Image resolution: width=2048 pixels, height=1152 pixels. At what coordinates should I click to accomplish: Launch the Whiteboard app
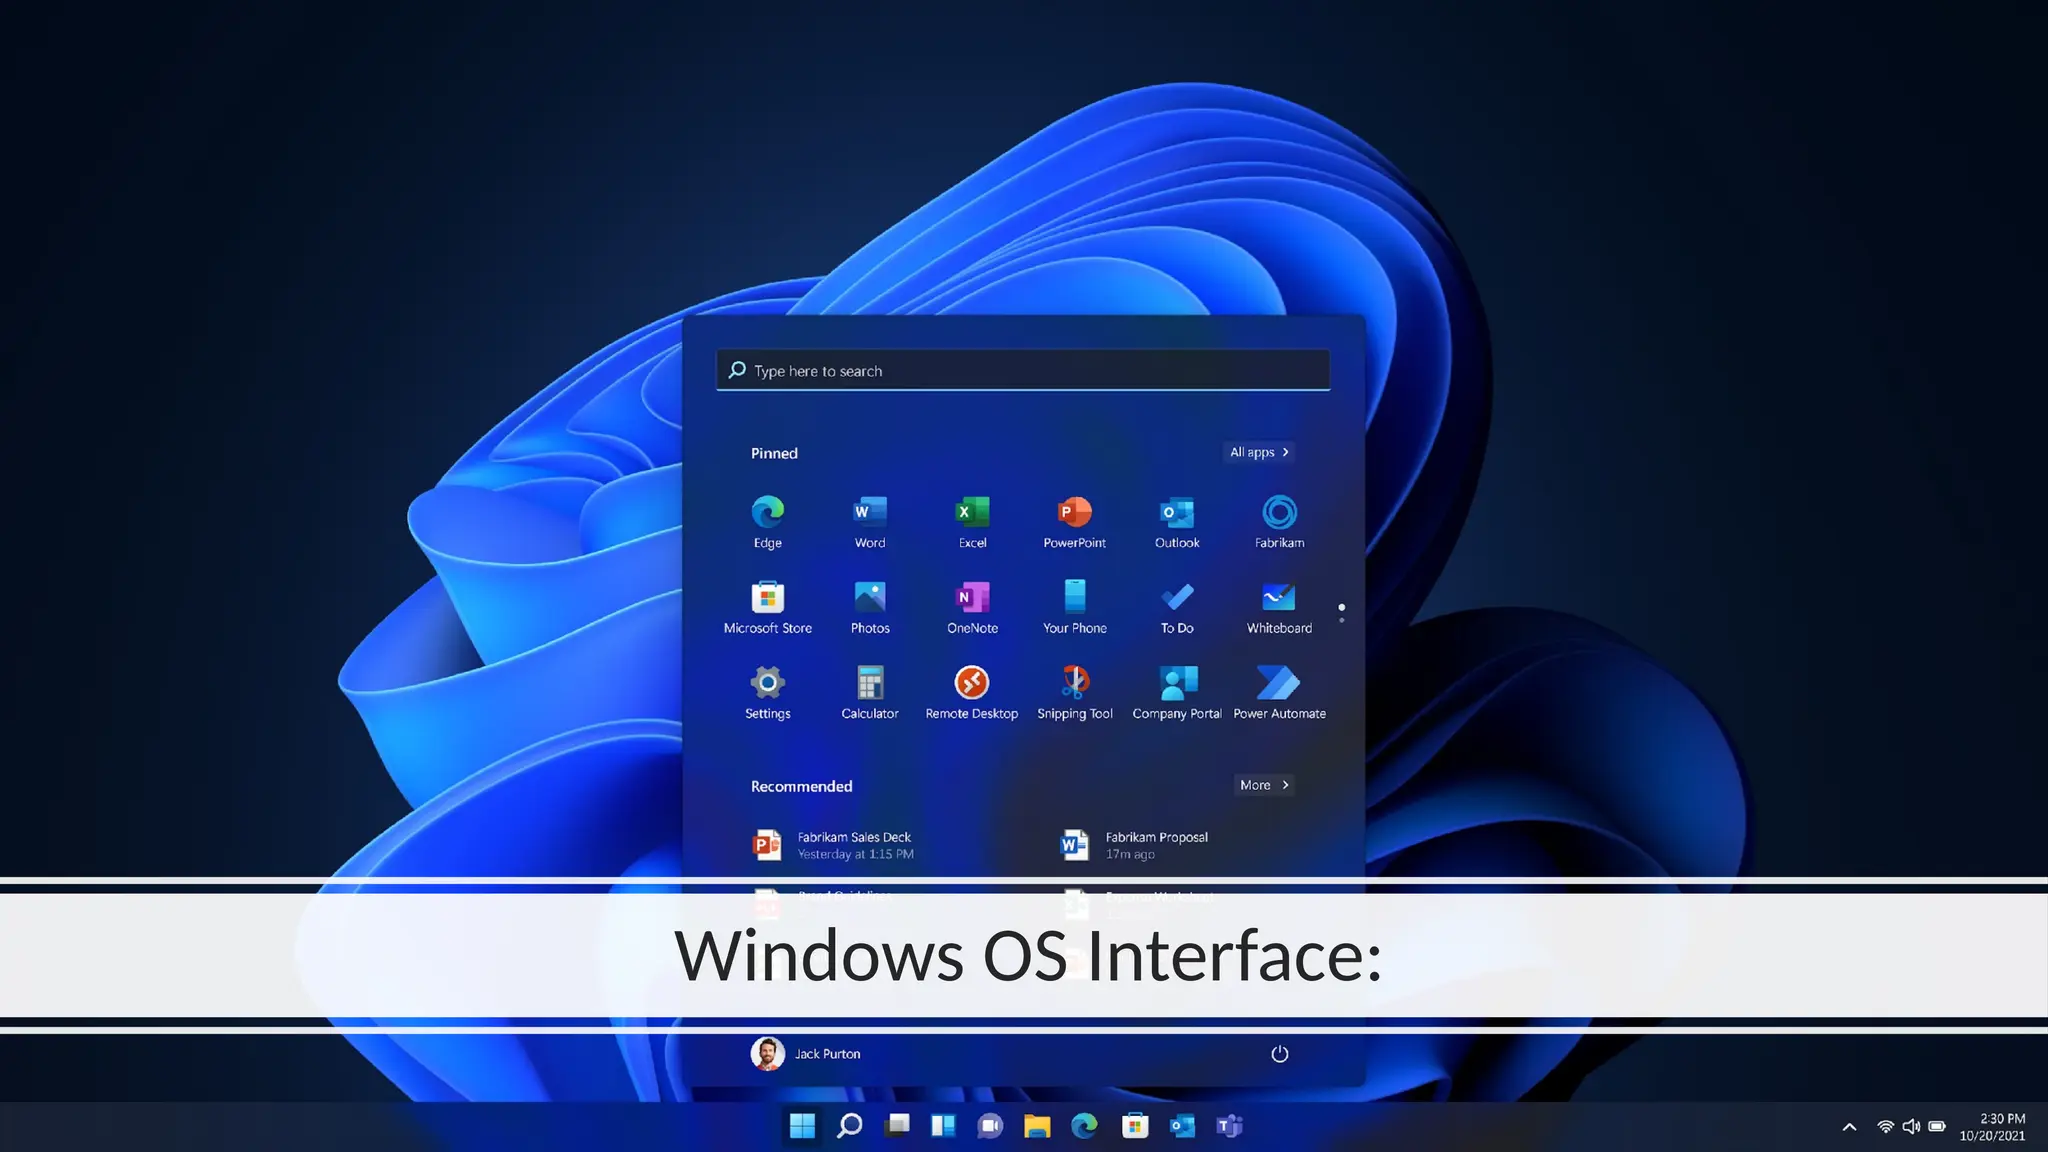point(1279,607)
